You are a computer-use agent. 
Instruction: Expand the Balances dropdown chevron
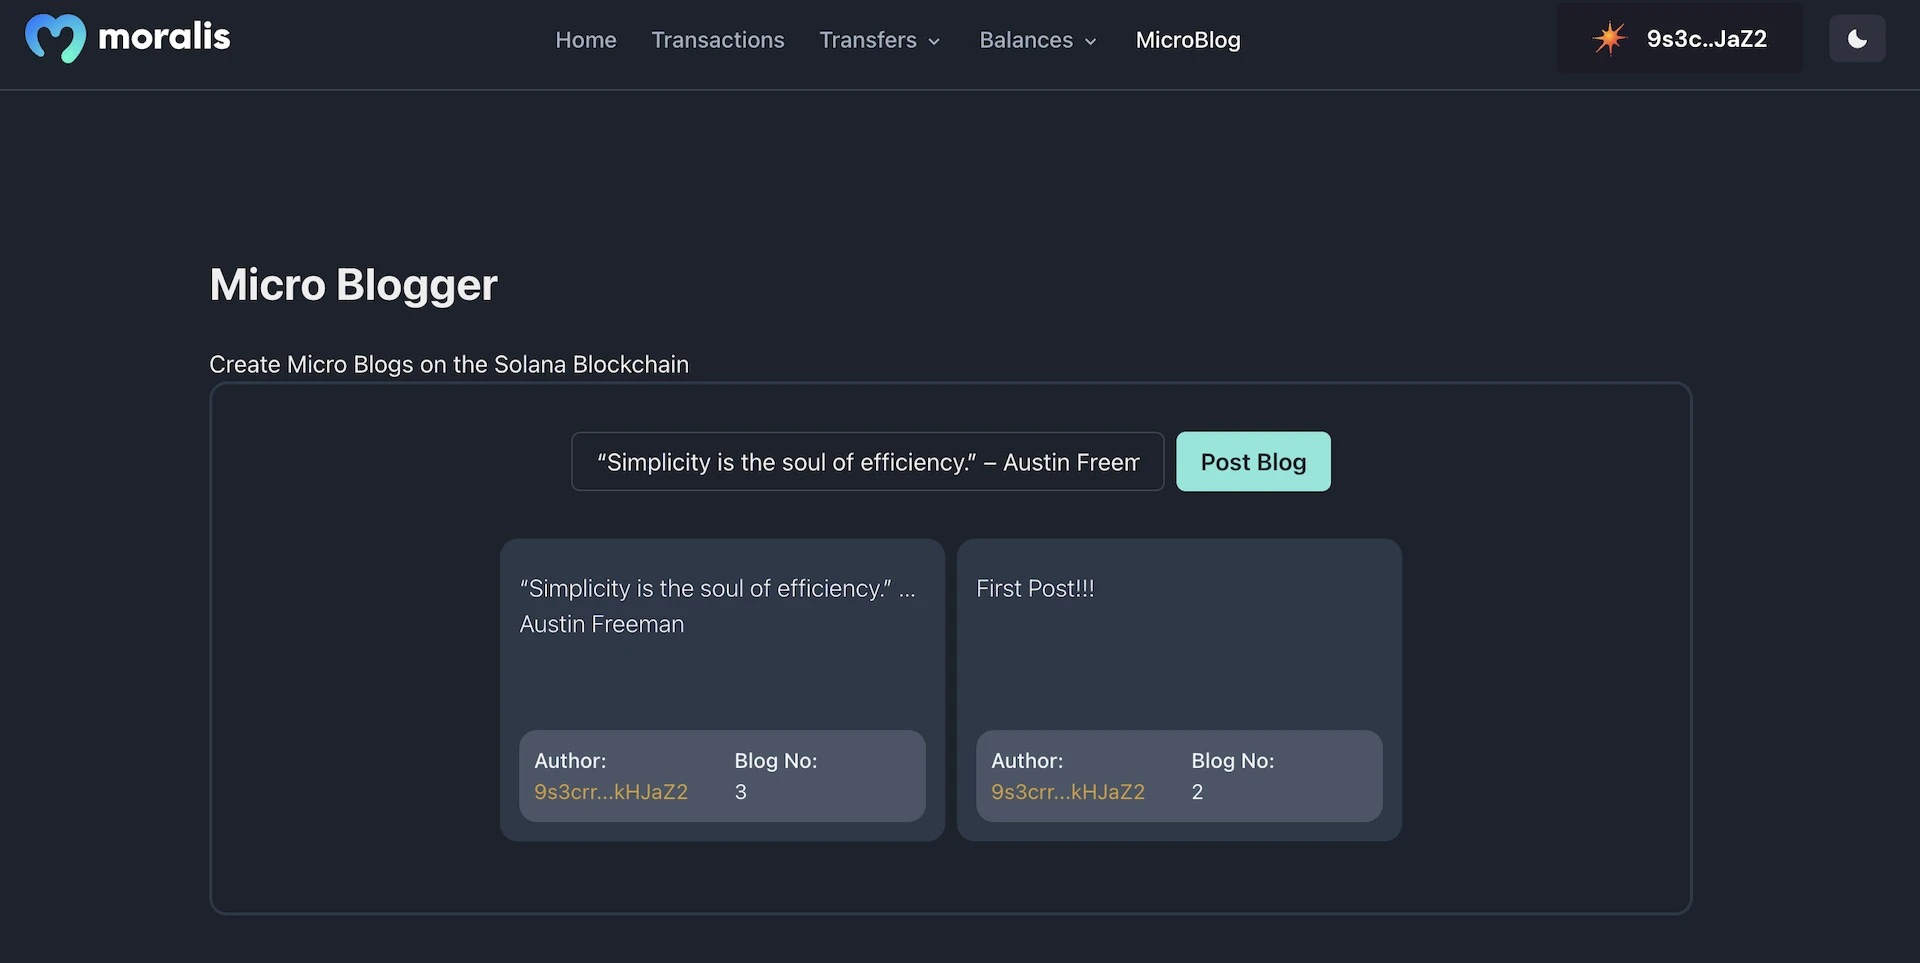(x=1090, y=41)
